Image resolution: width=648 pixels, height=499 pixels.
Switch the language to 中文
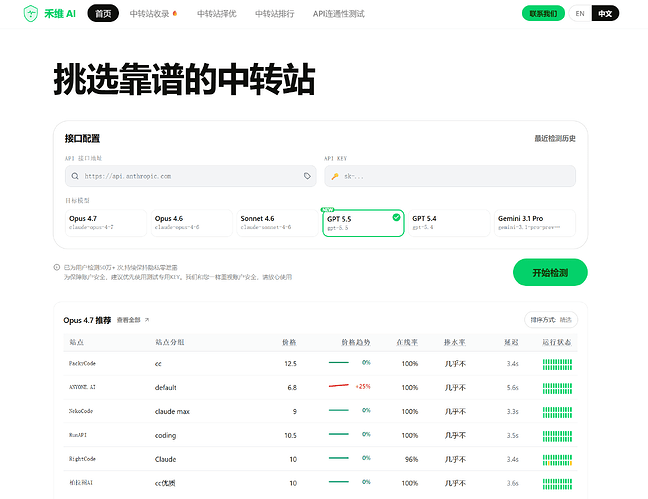[x=605, y=14]
